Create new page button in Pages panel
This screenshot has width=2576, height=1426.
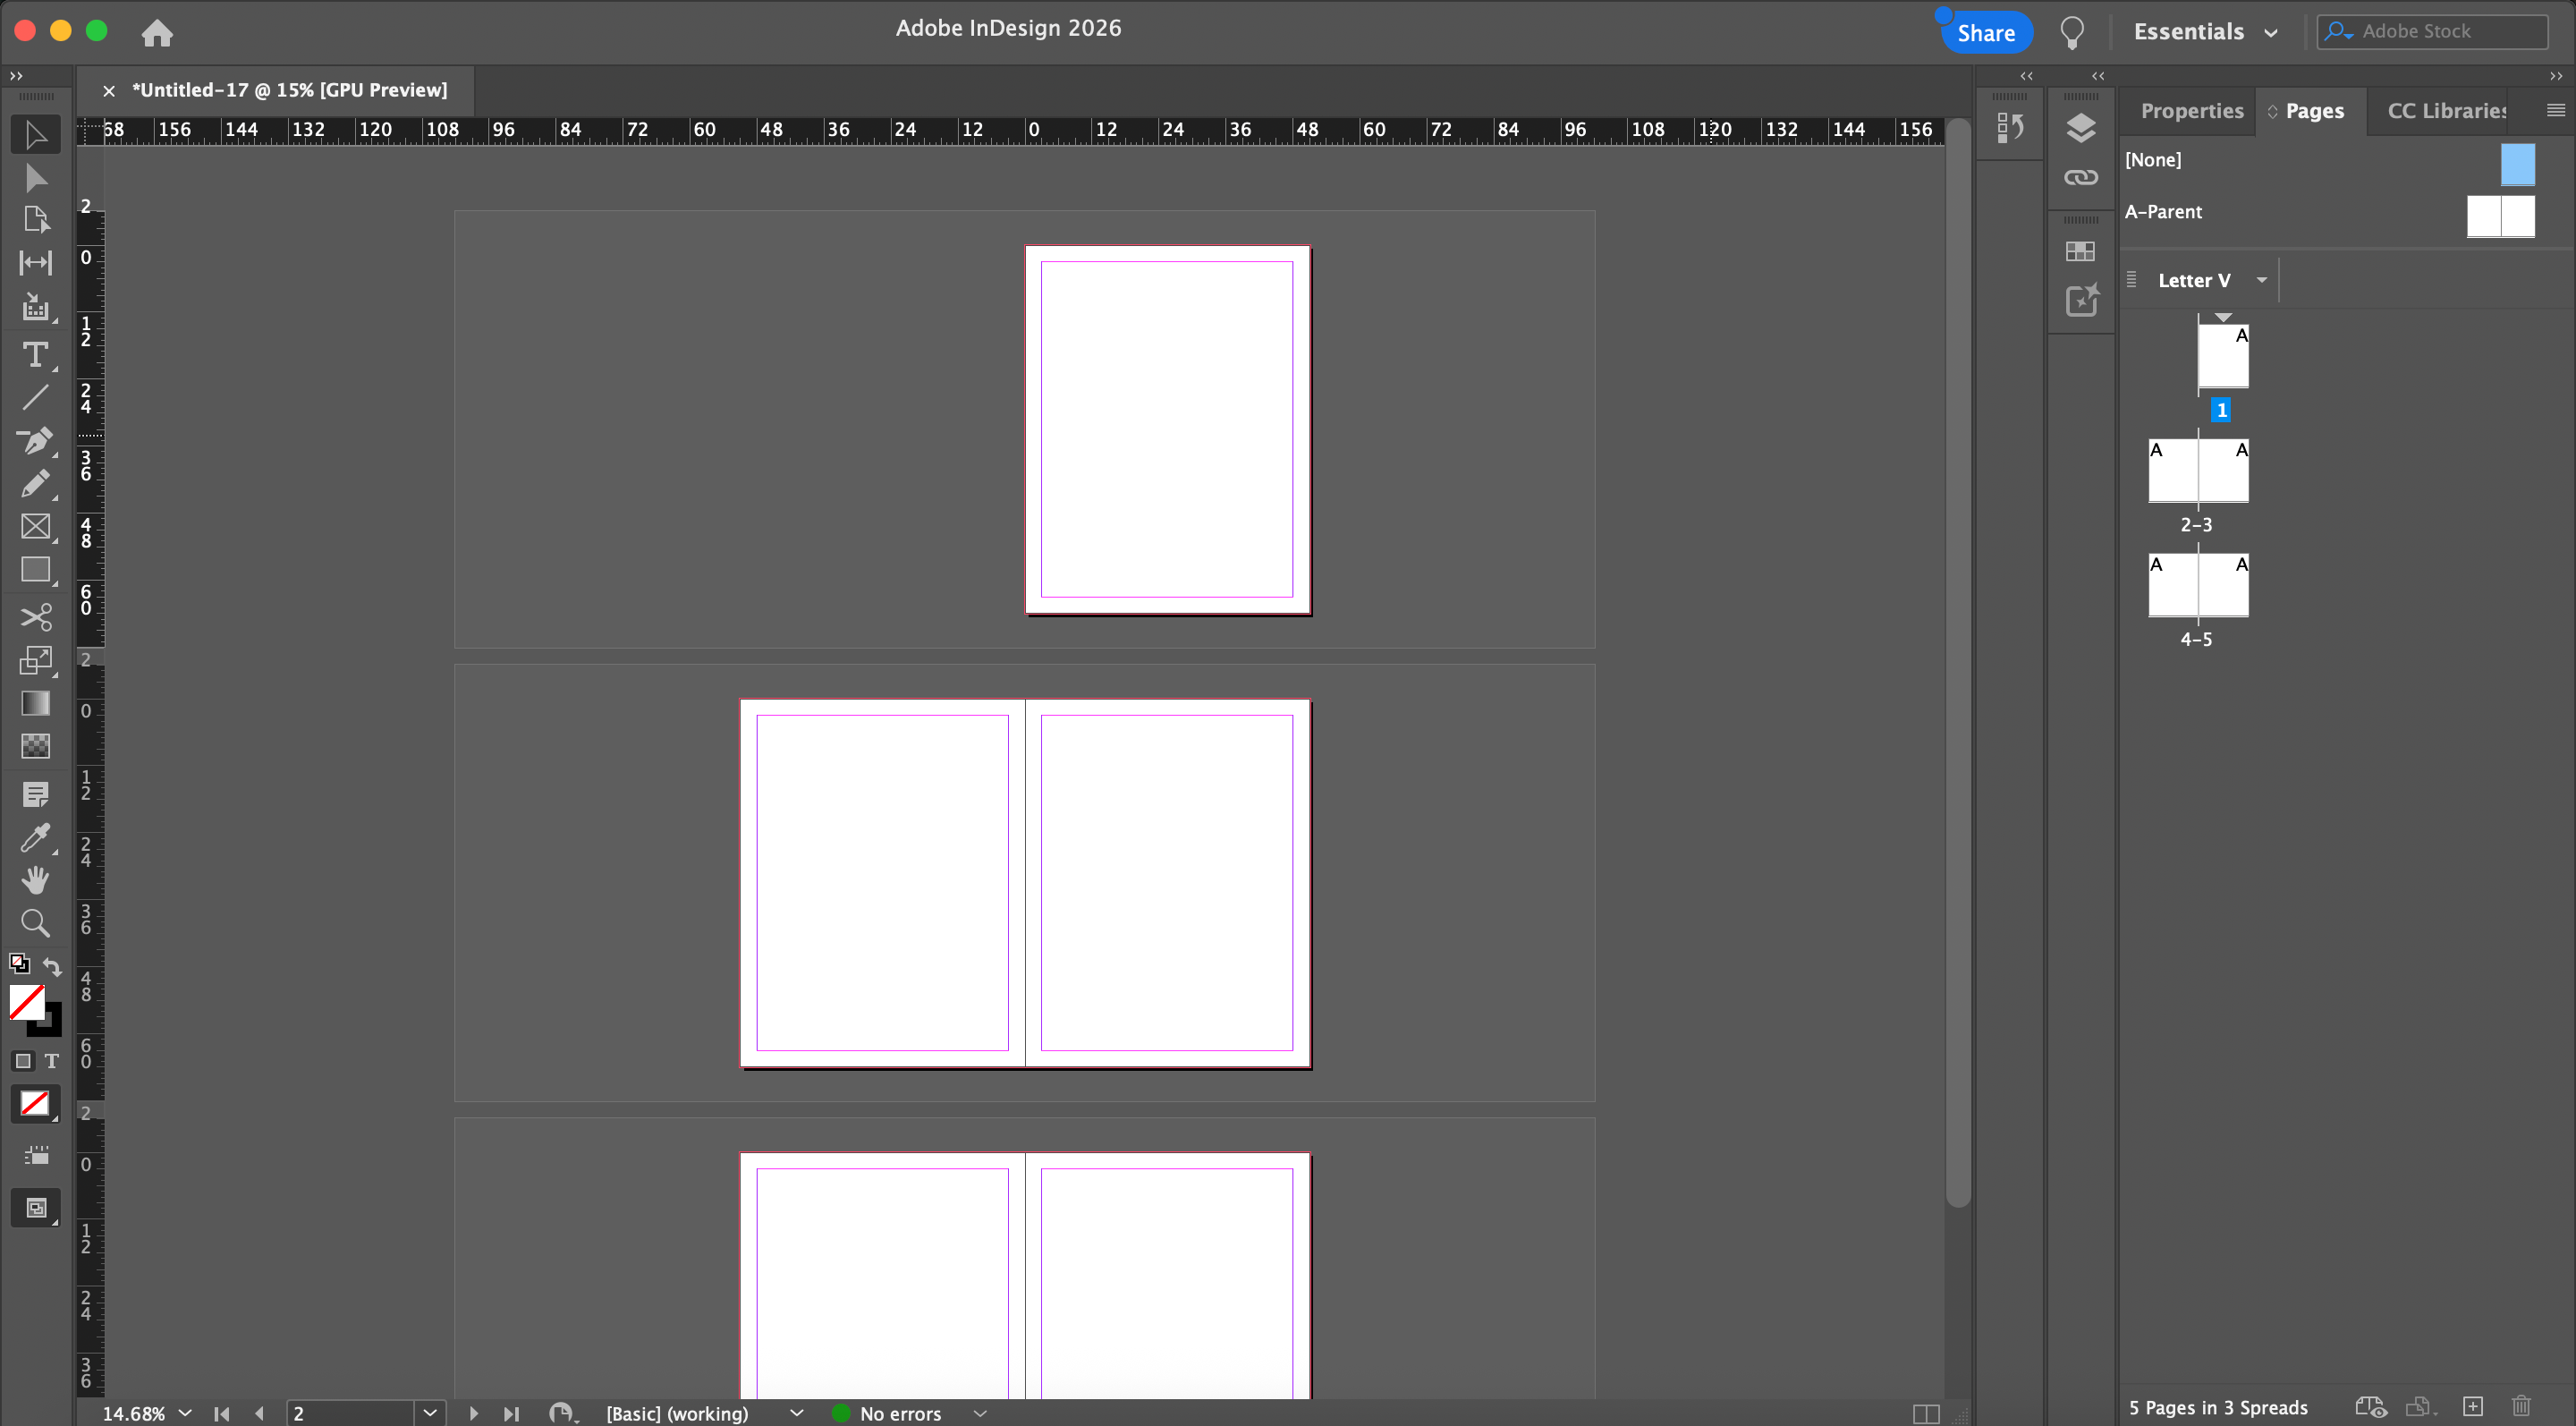[2472, 1407]
